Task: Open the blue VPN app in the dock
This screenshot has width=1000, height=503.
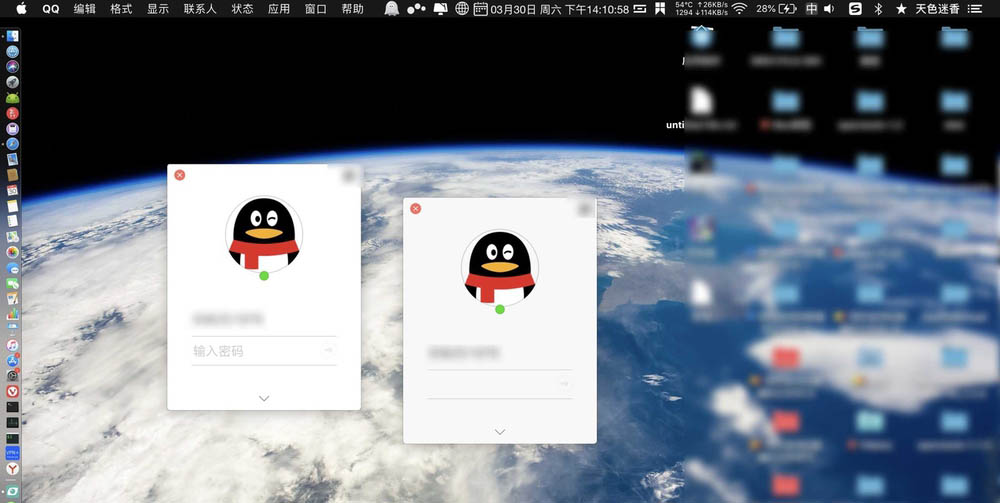Action: click(x=12, y=453)
